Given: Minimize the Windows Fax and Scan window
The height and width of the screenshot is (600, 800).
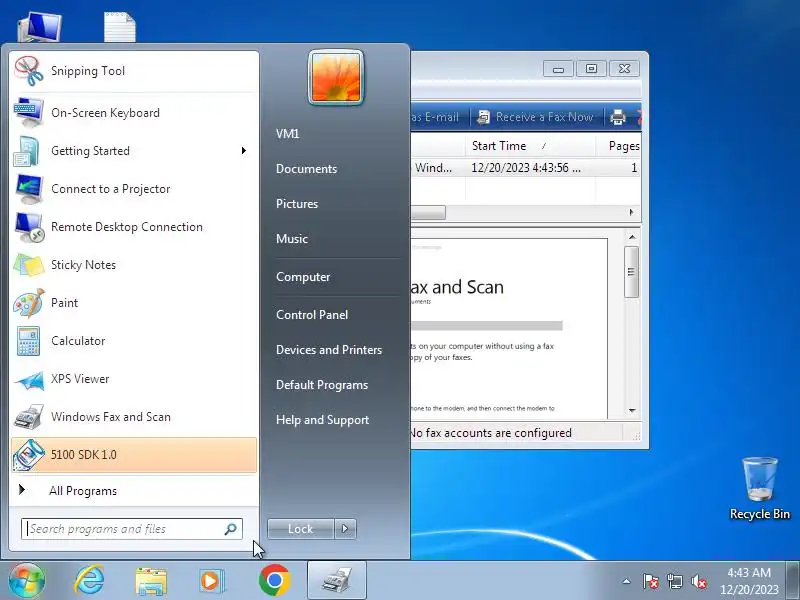Looking at the screenshot, I should tap(558, 68).
